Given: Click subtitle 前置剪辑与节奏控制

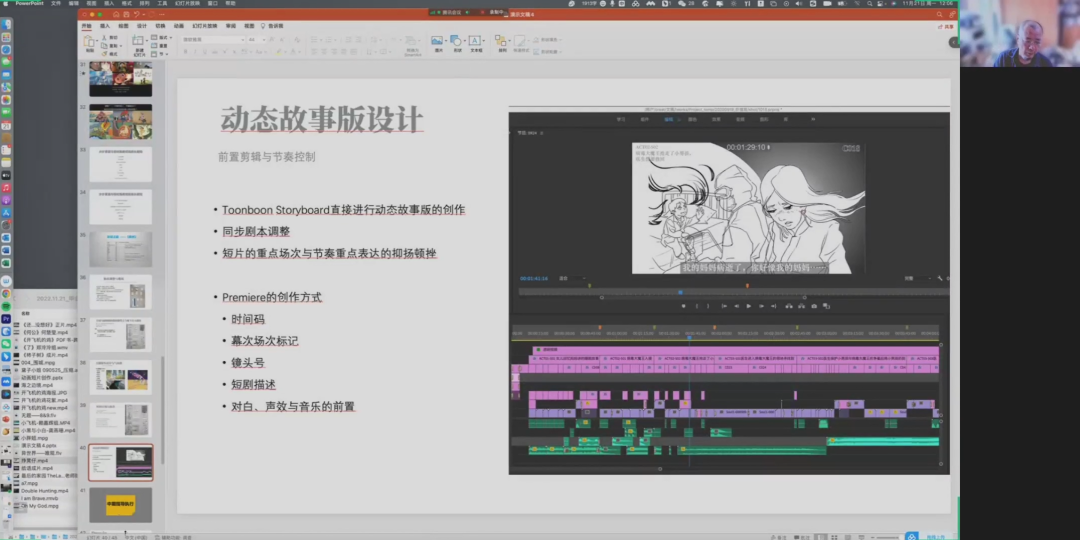Looking at the screenshot, I should (267, 157).
